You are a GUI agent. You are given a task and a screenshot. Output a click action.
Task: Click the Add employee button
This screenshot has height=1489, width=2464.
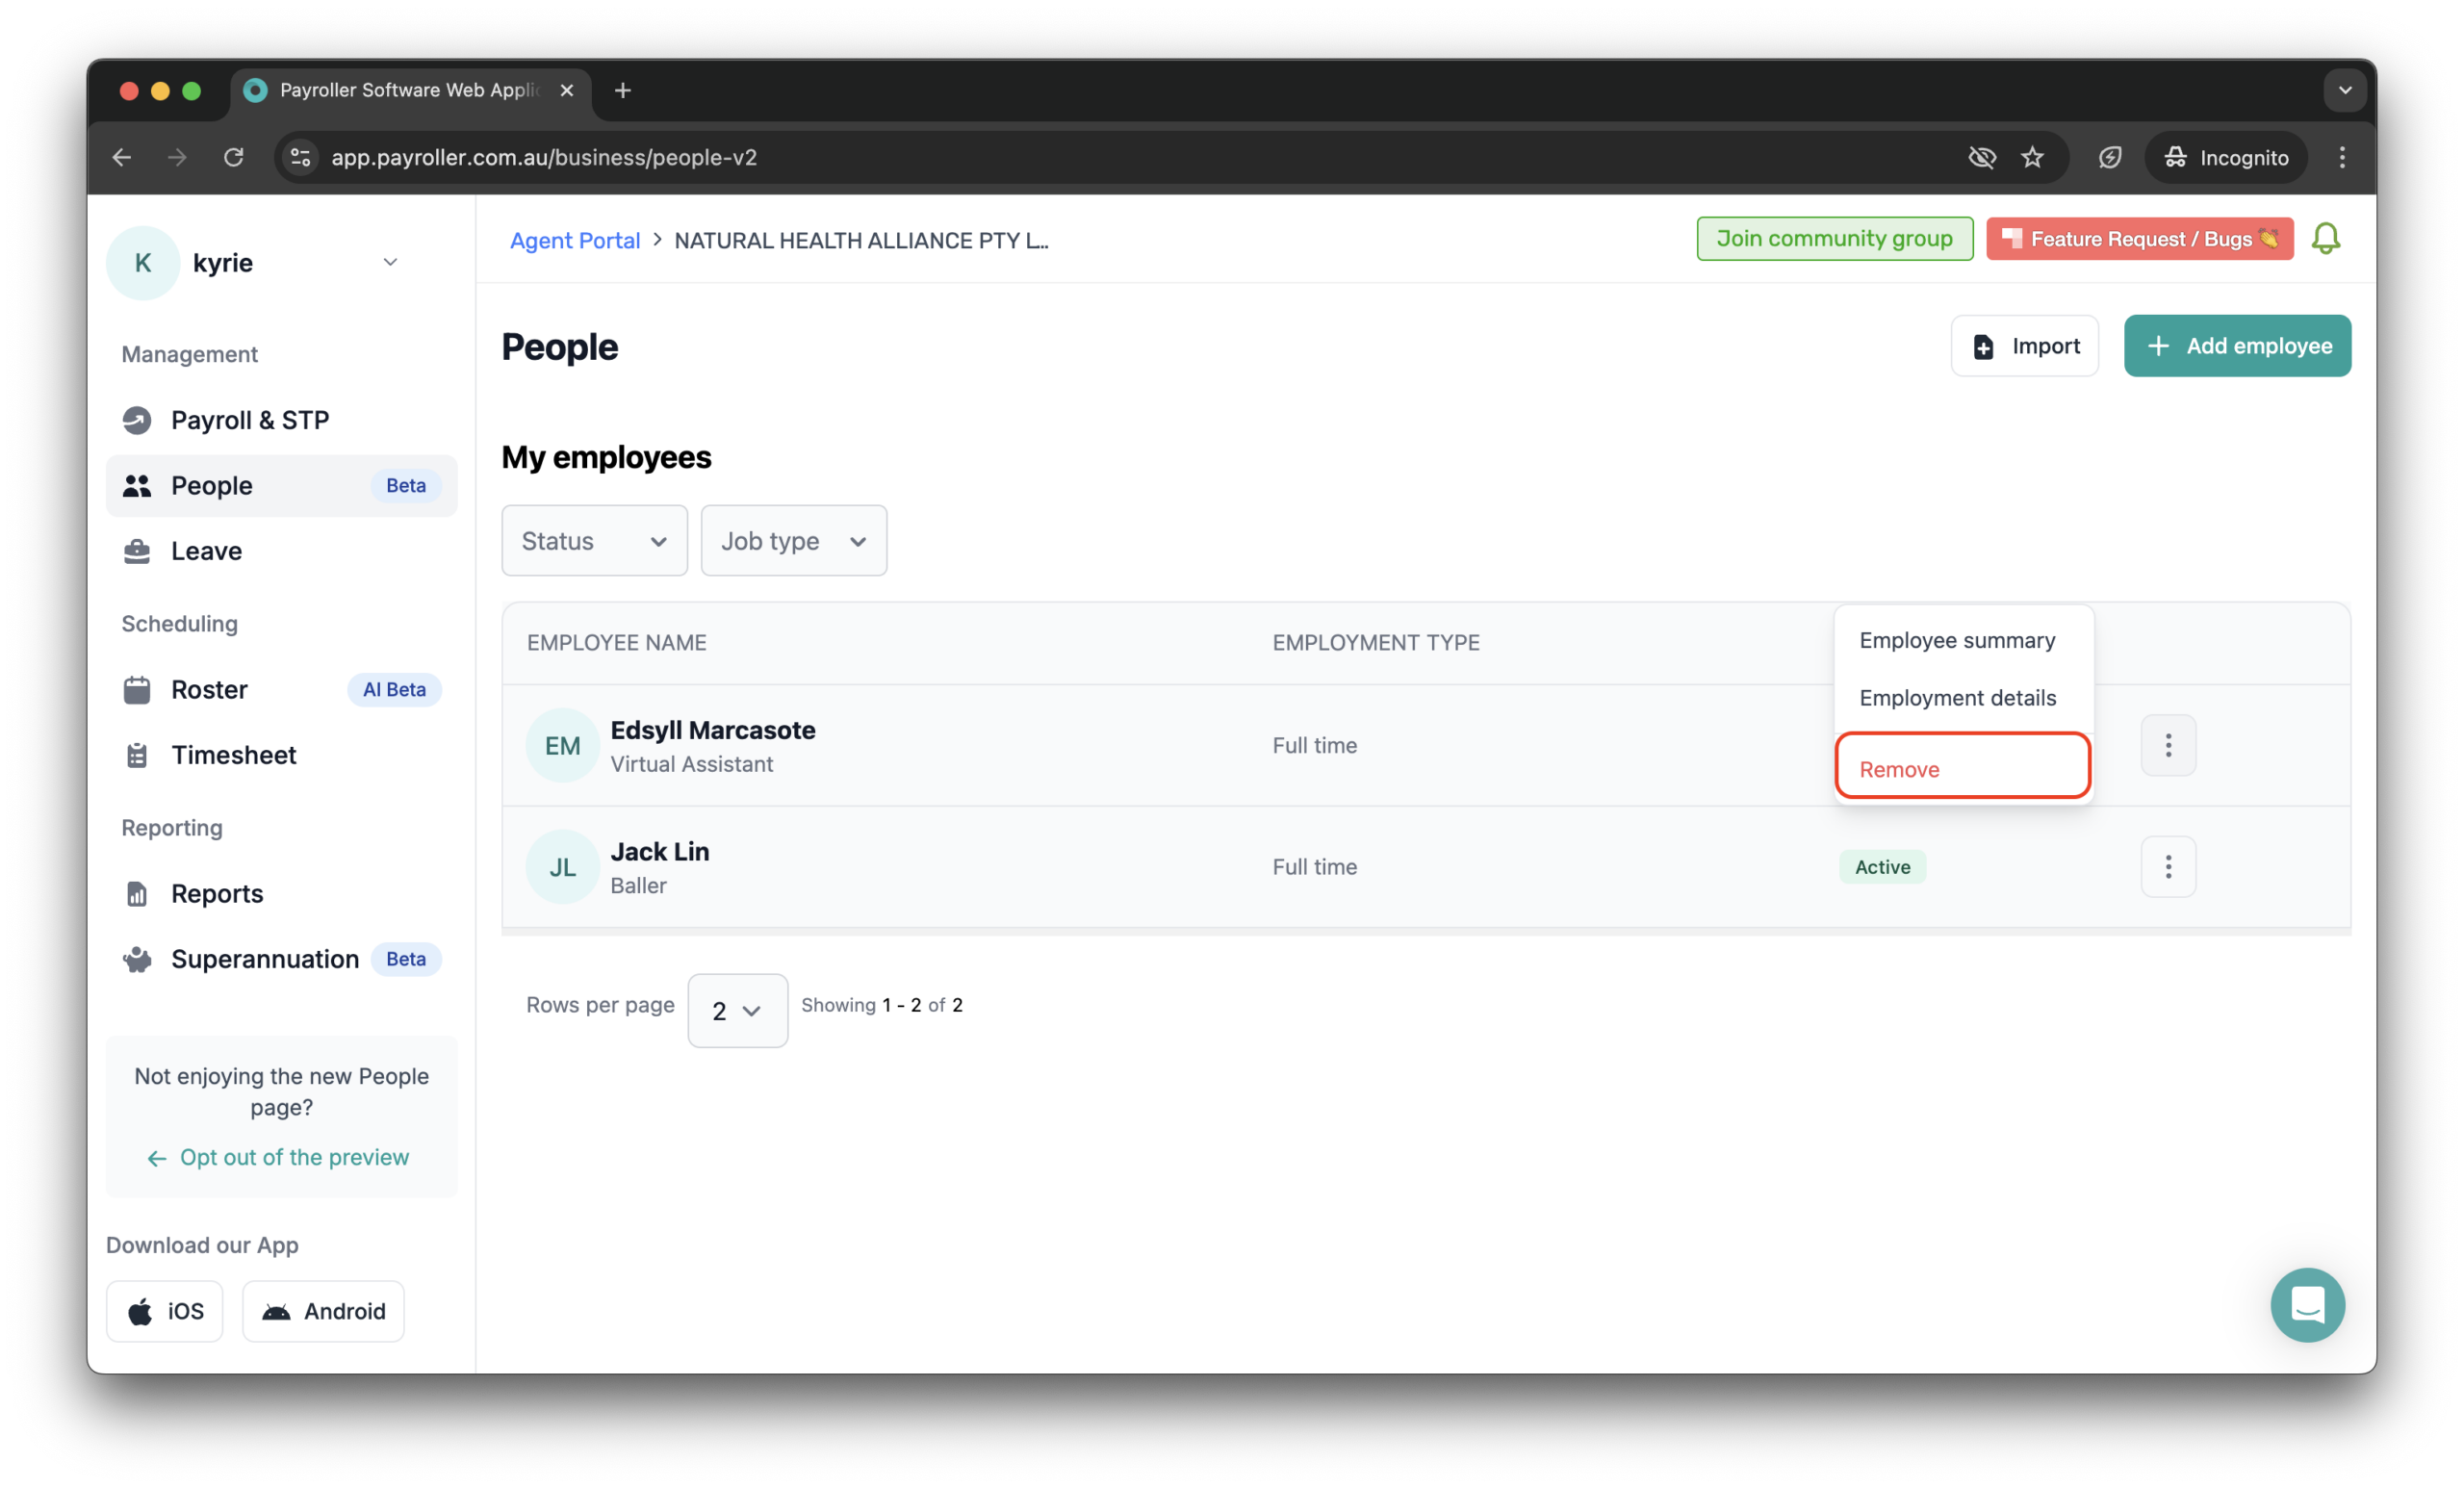coord(2237,346)
